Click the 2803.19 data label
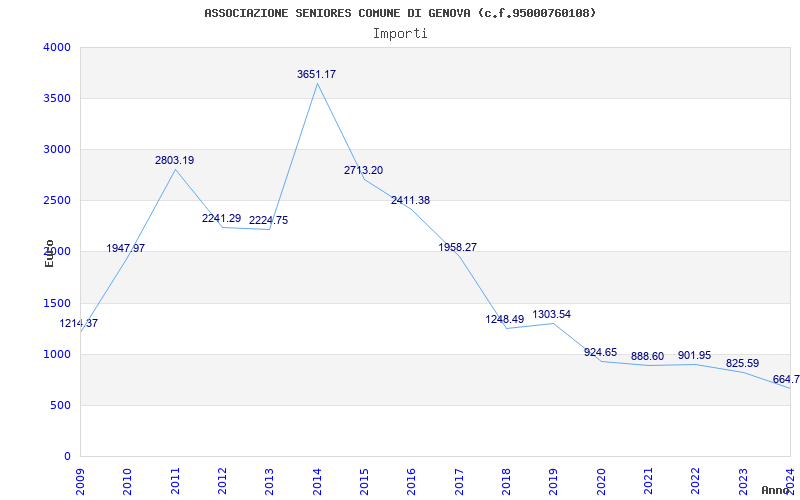 point(174,161)
